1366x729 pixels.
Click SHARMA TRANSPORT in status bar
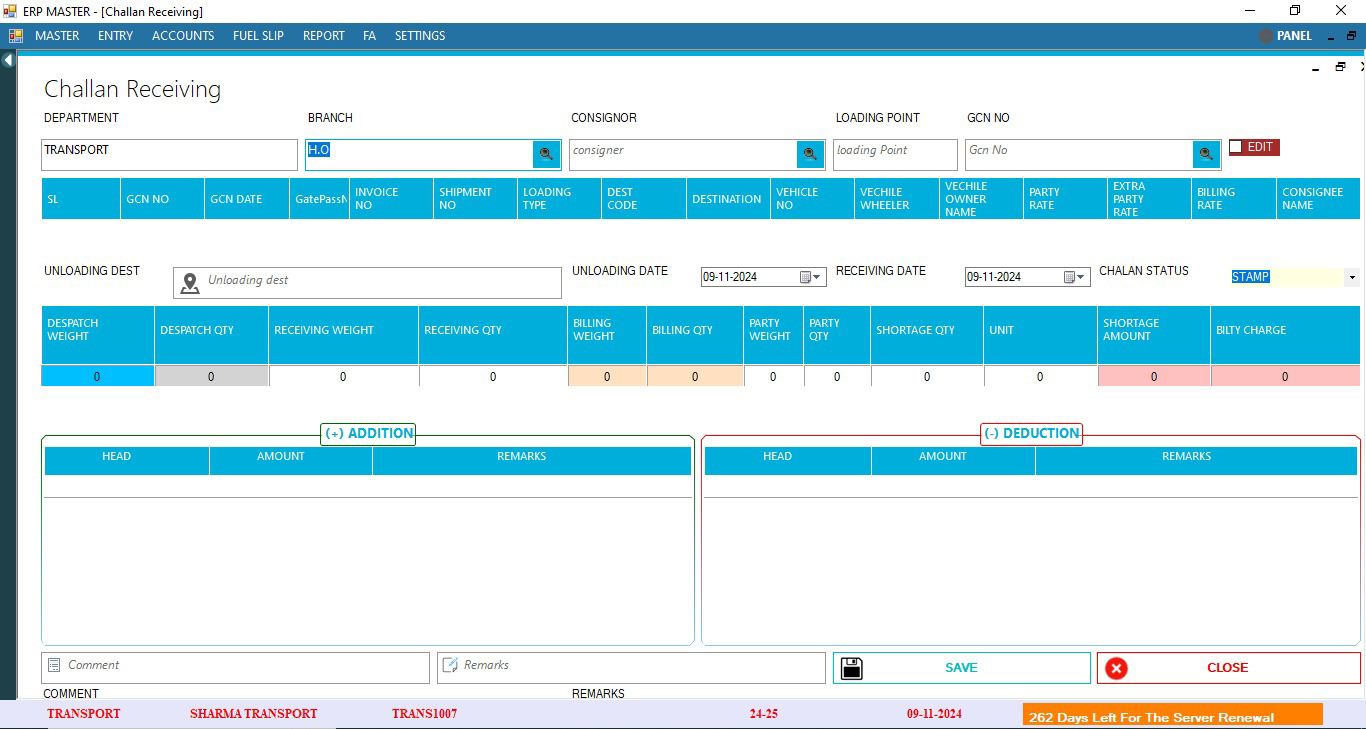(254, 714)
